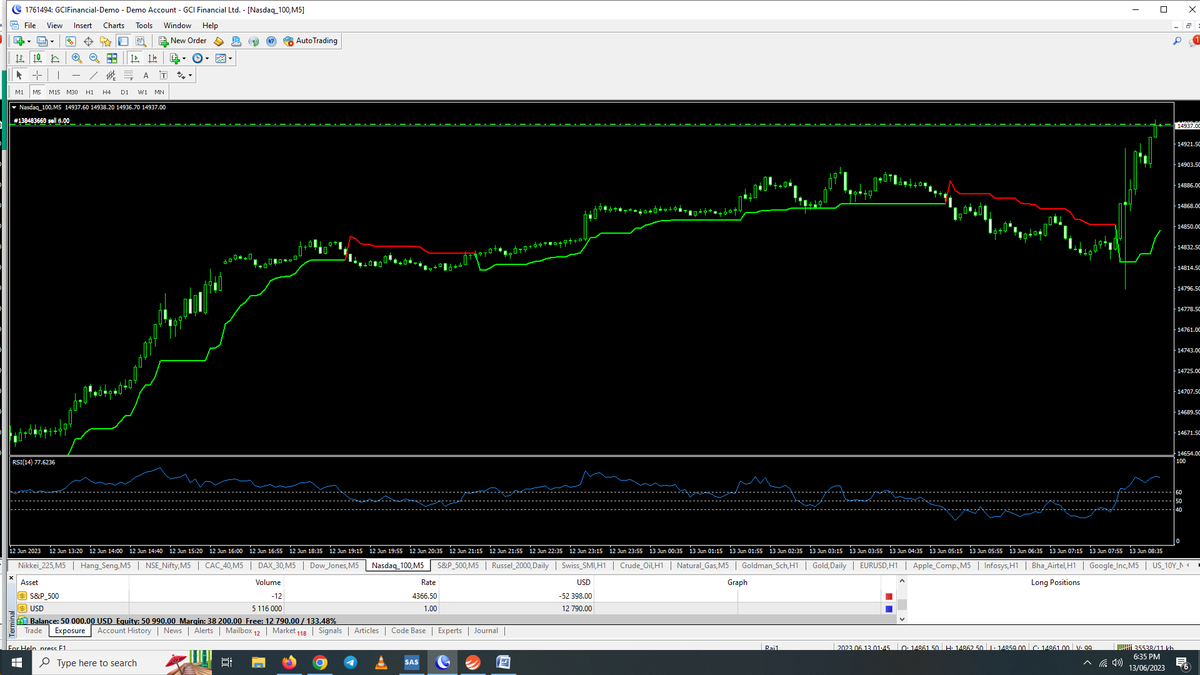
Task: Open the Nikkei_225,M5 chart tab
Action: (42, 566)
